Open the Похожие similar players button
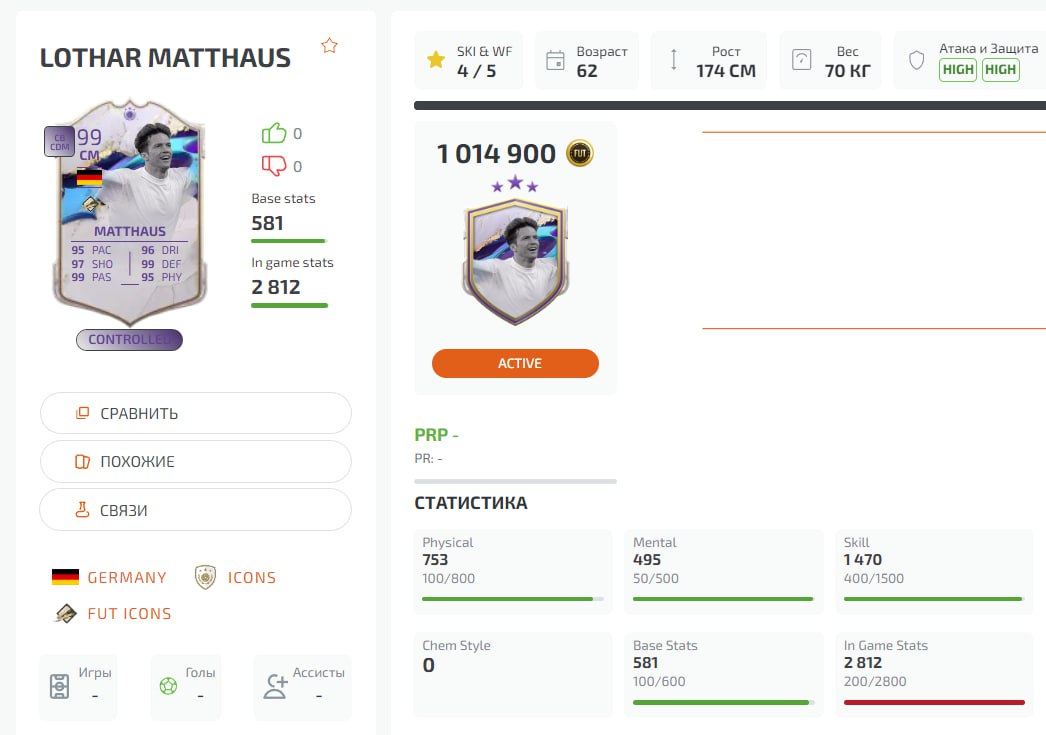 pyautogui.click(x=195, y=462)
